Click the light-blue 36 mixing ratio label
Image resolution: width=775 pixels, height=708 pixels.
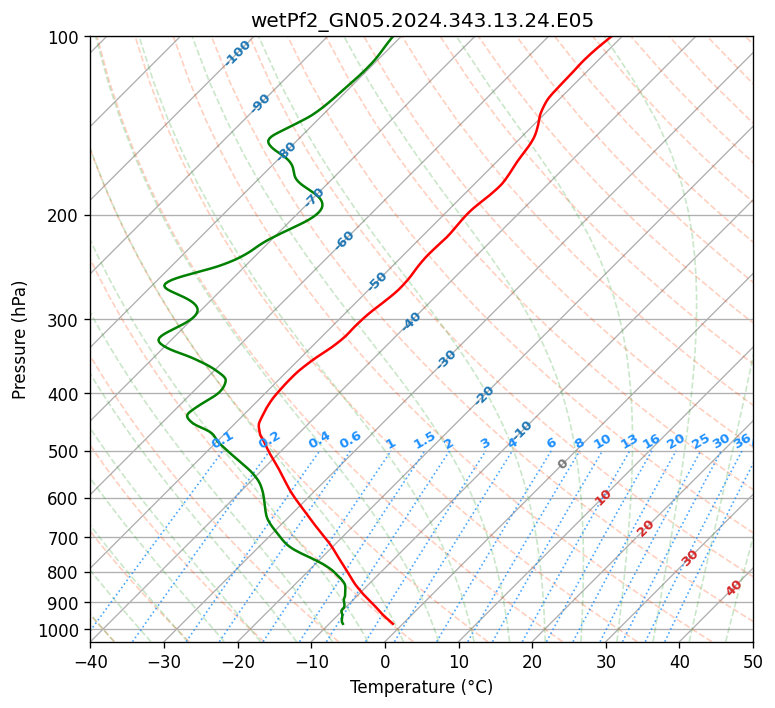742,441
